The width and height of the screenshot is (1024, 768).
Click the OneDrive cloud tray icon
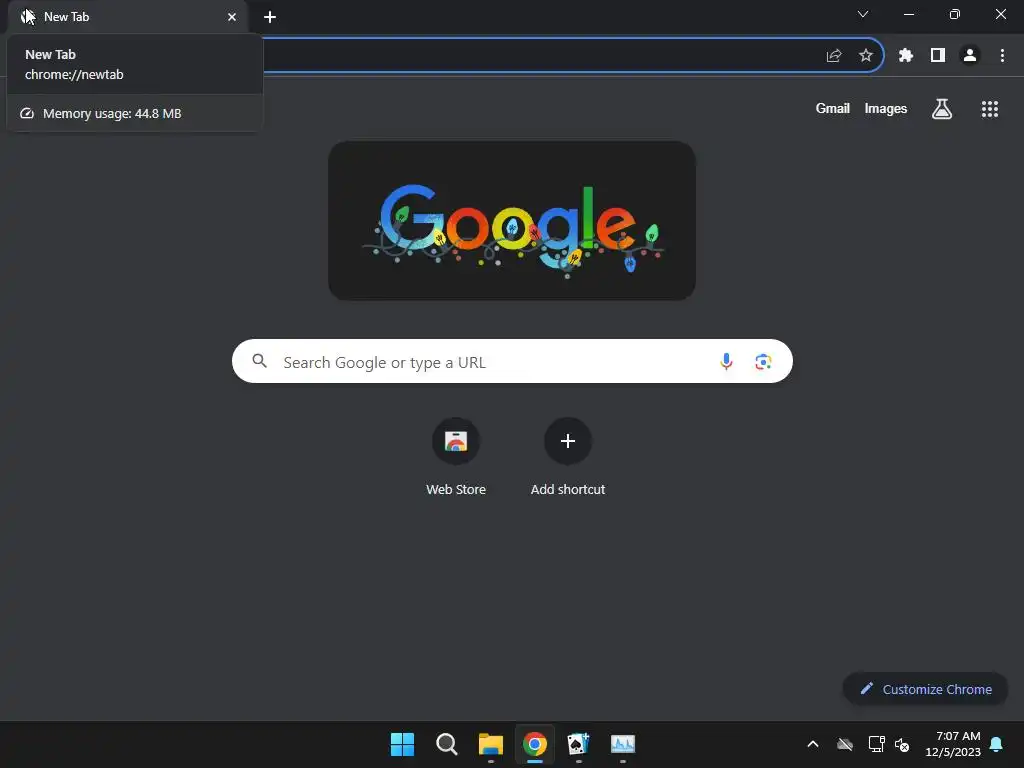click(x=845, y=744)
